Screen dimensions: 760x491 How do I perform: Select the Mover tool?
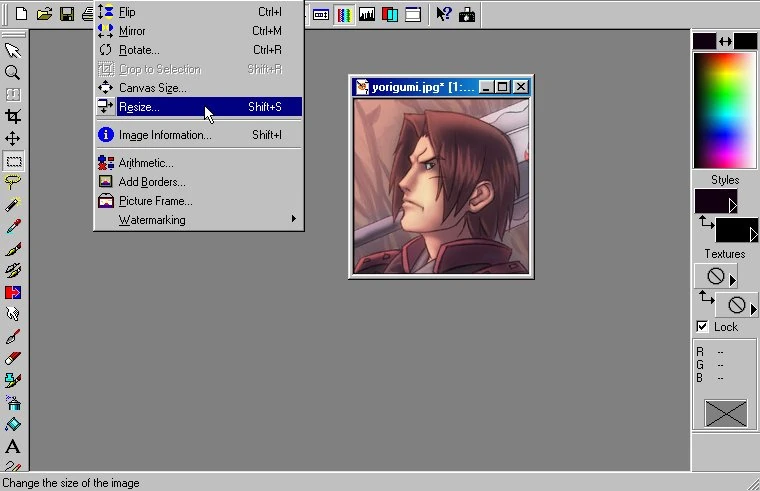coord(13,139)
